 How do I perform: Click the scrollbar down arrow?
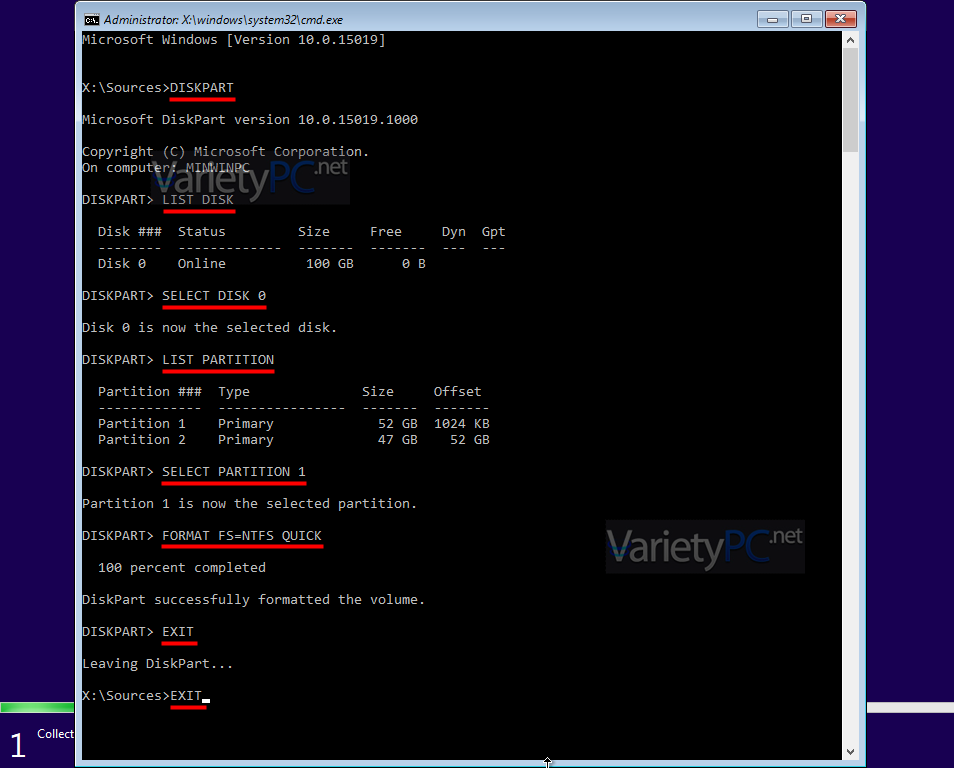(850, 752)
